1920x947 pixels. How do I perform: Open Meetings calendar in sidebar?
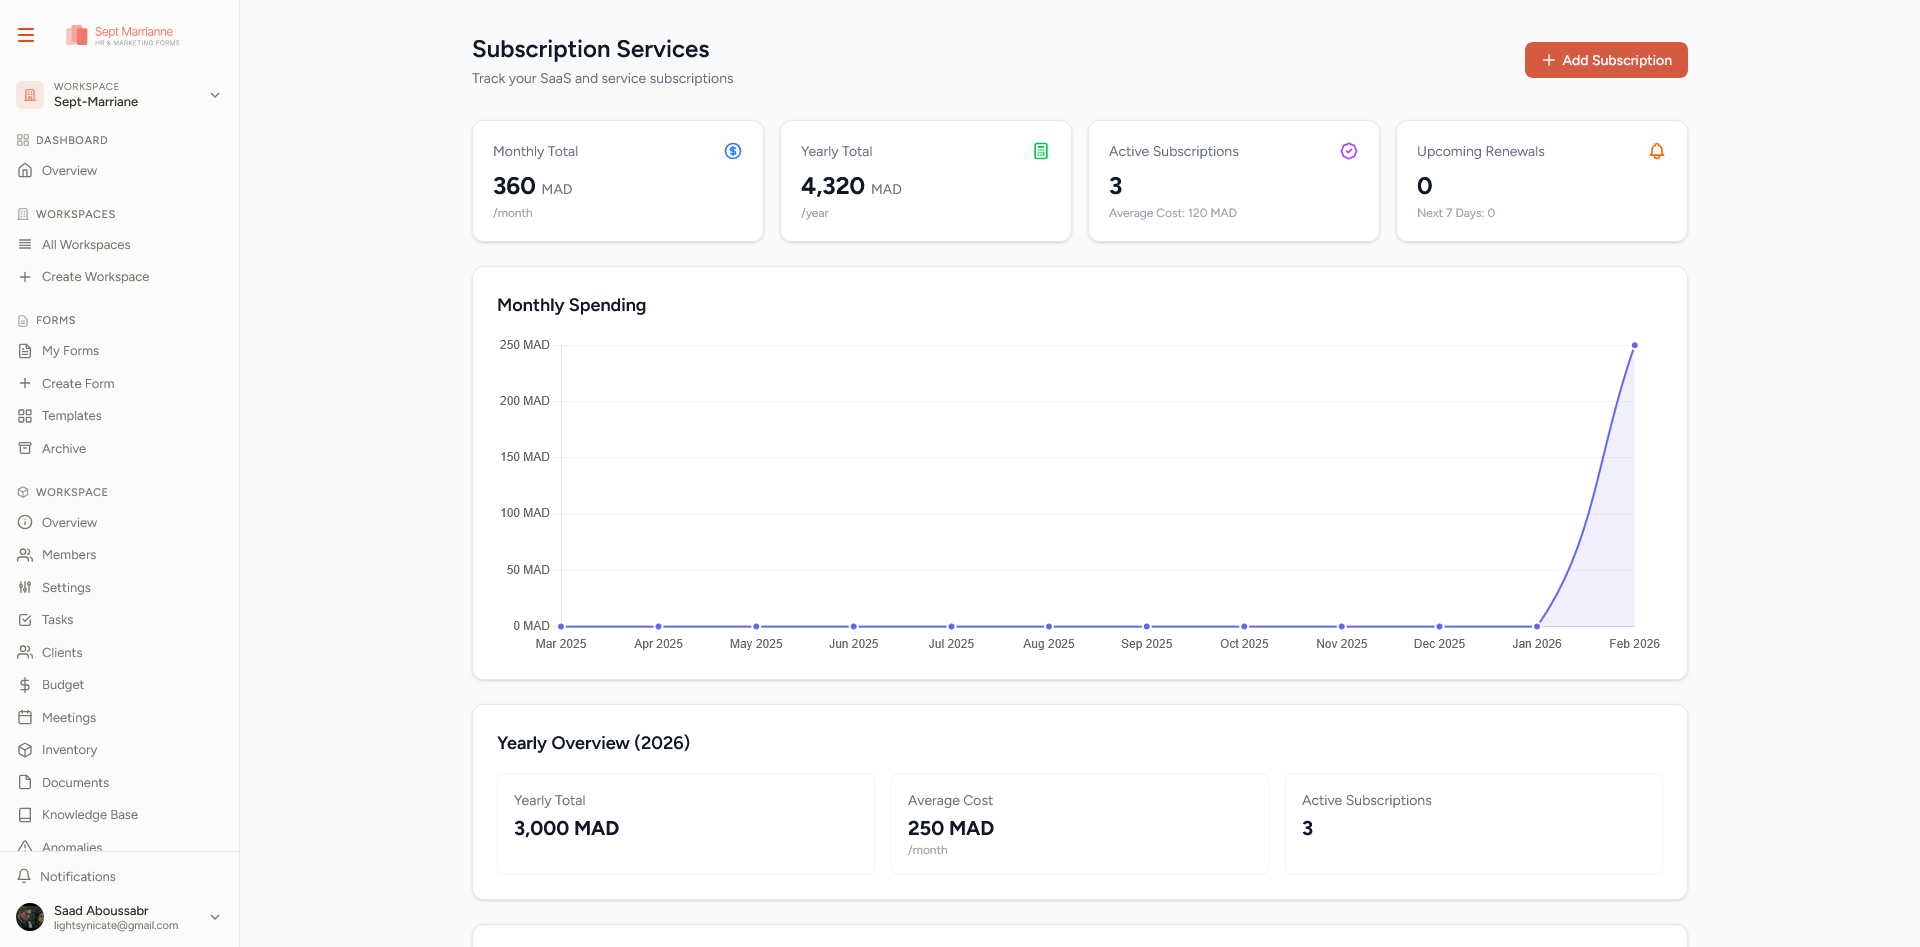tap(68, 718)
